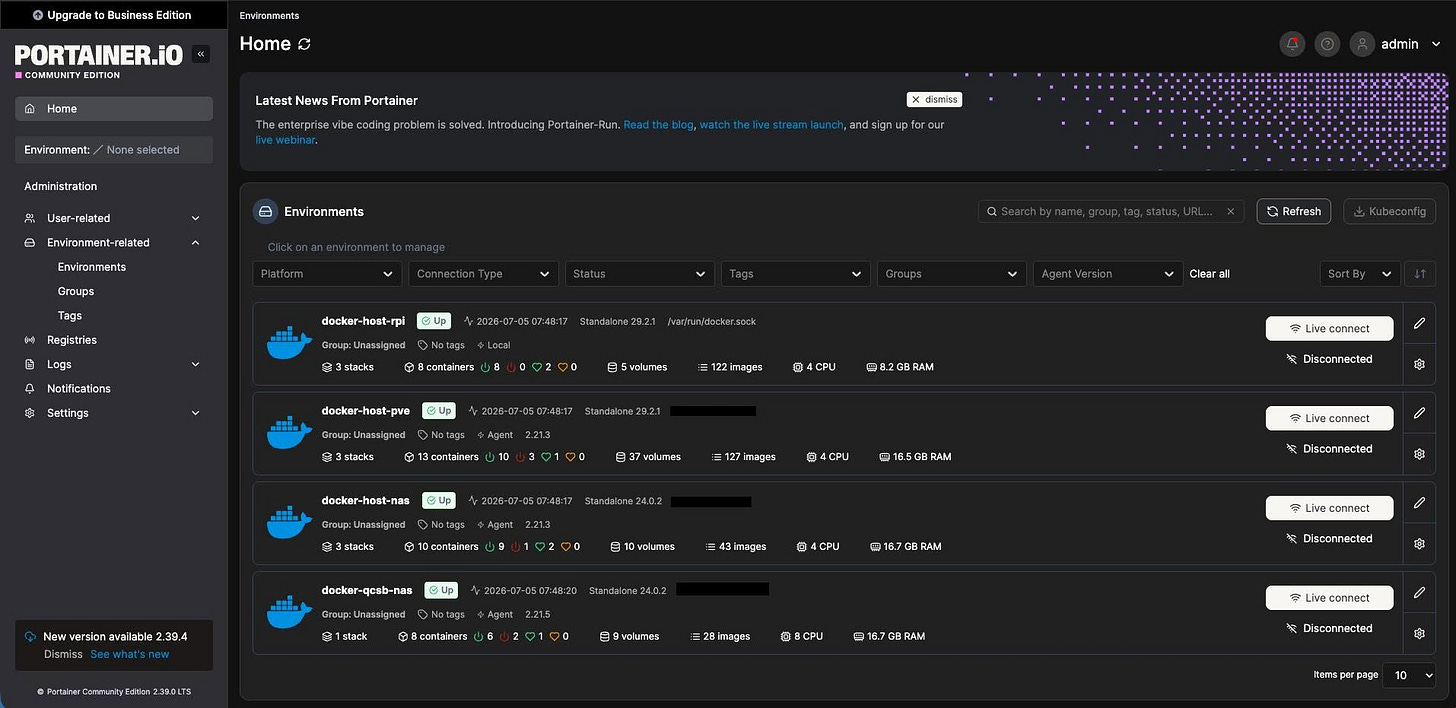Dismiss the Latest News banner
1456x708 pixels.
coord(935,100)
